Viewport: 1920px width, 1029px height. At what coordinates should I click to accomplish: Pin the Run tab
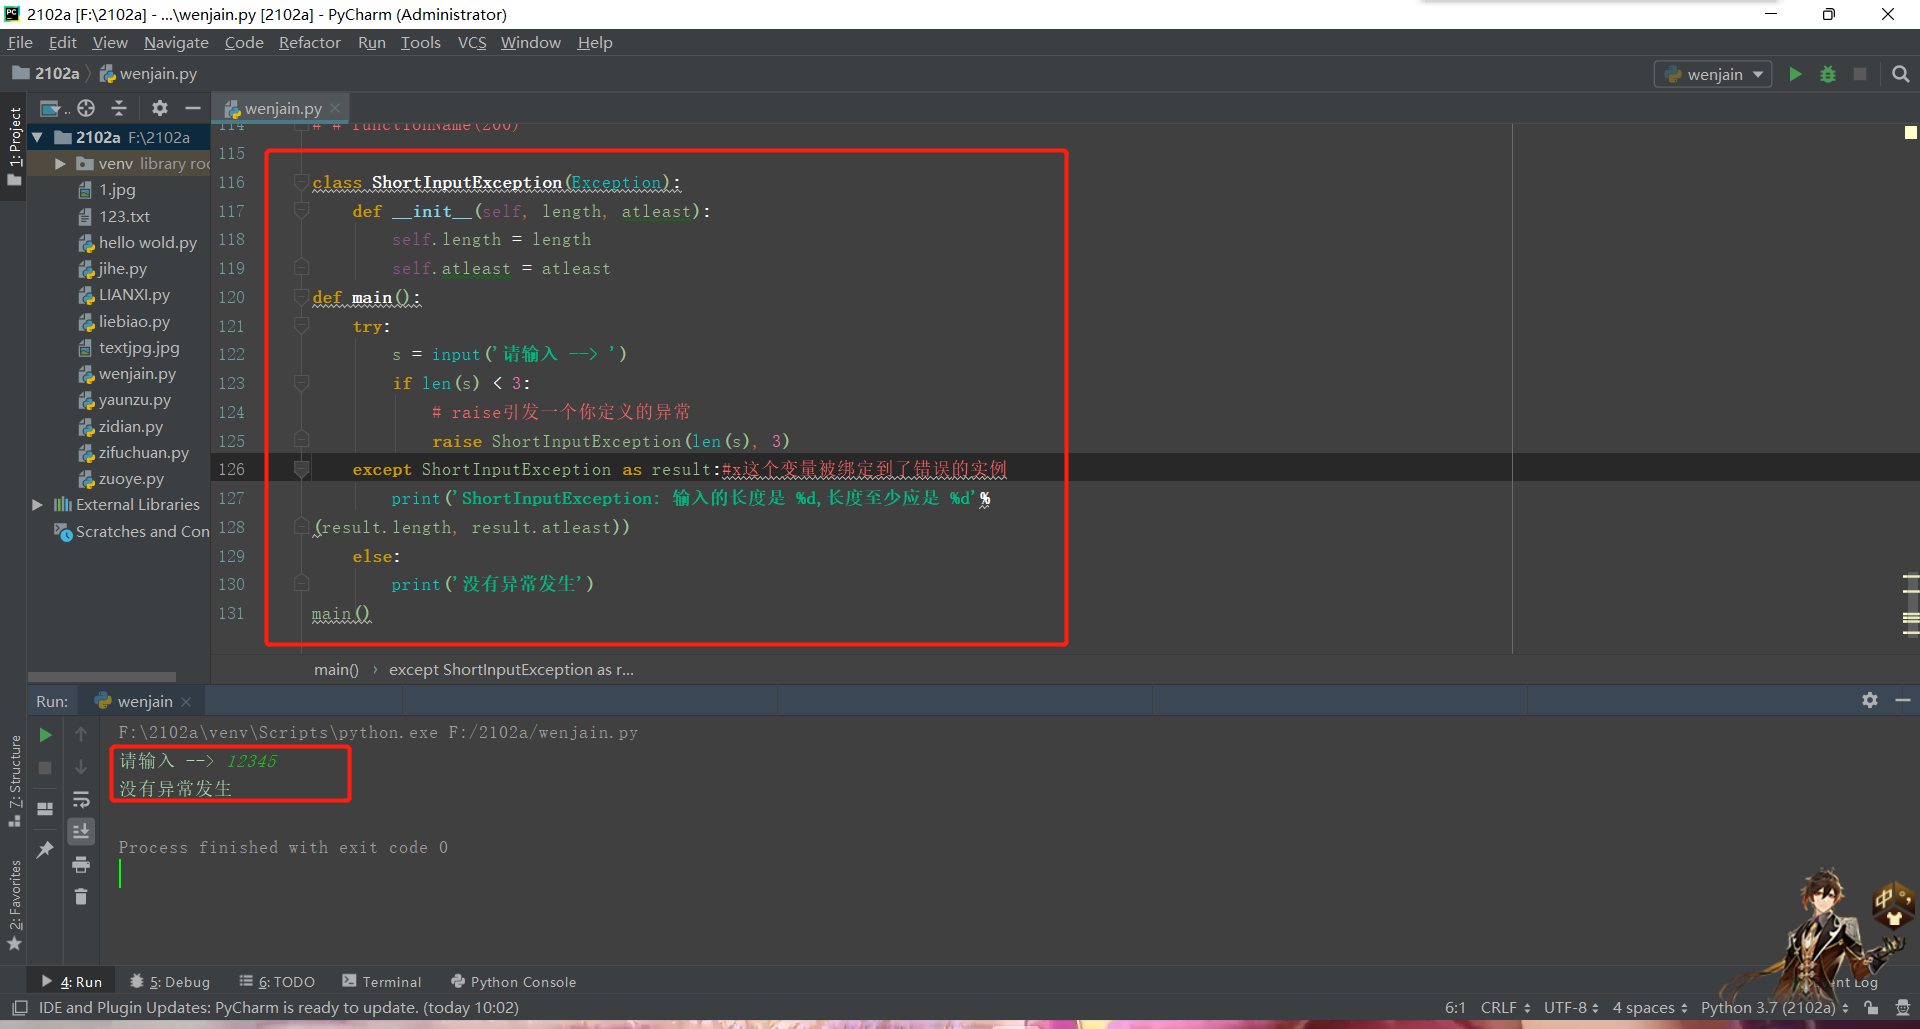pyautogui.click(x=44, y=849)
